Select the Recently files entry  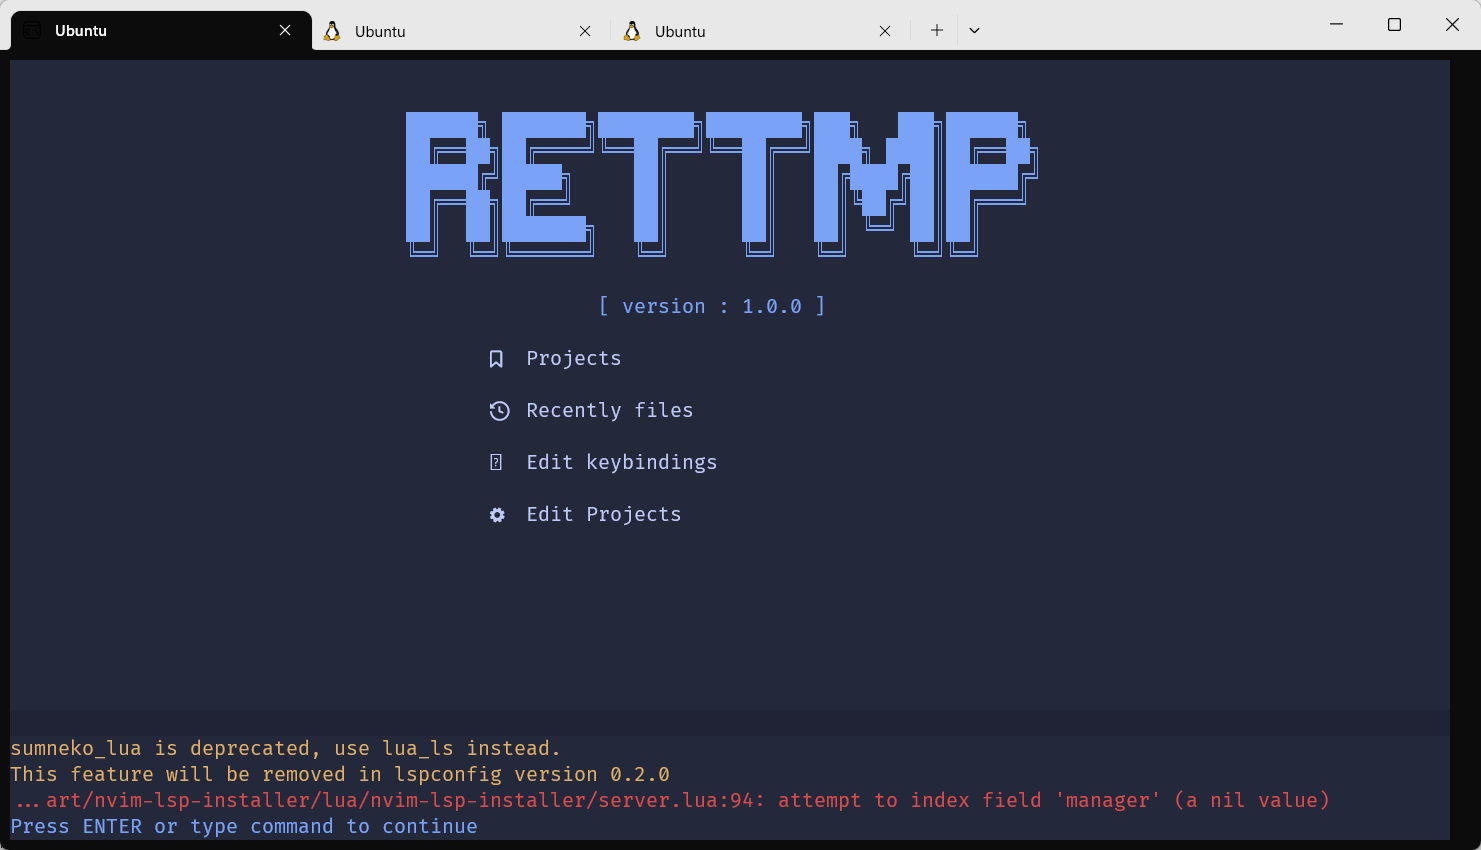(x=609, y=410)
